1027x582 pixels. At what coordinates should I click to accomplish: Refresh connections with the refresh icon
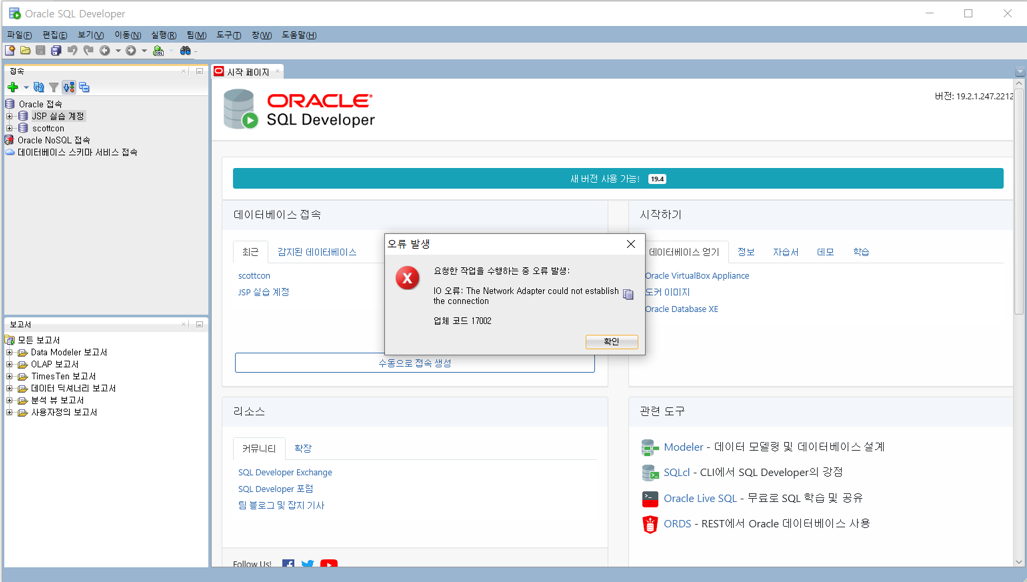39,87
